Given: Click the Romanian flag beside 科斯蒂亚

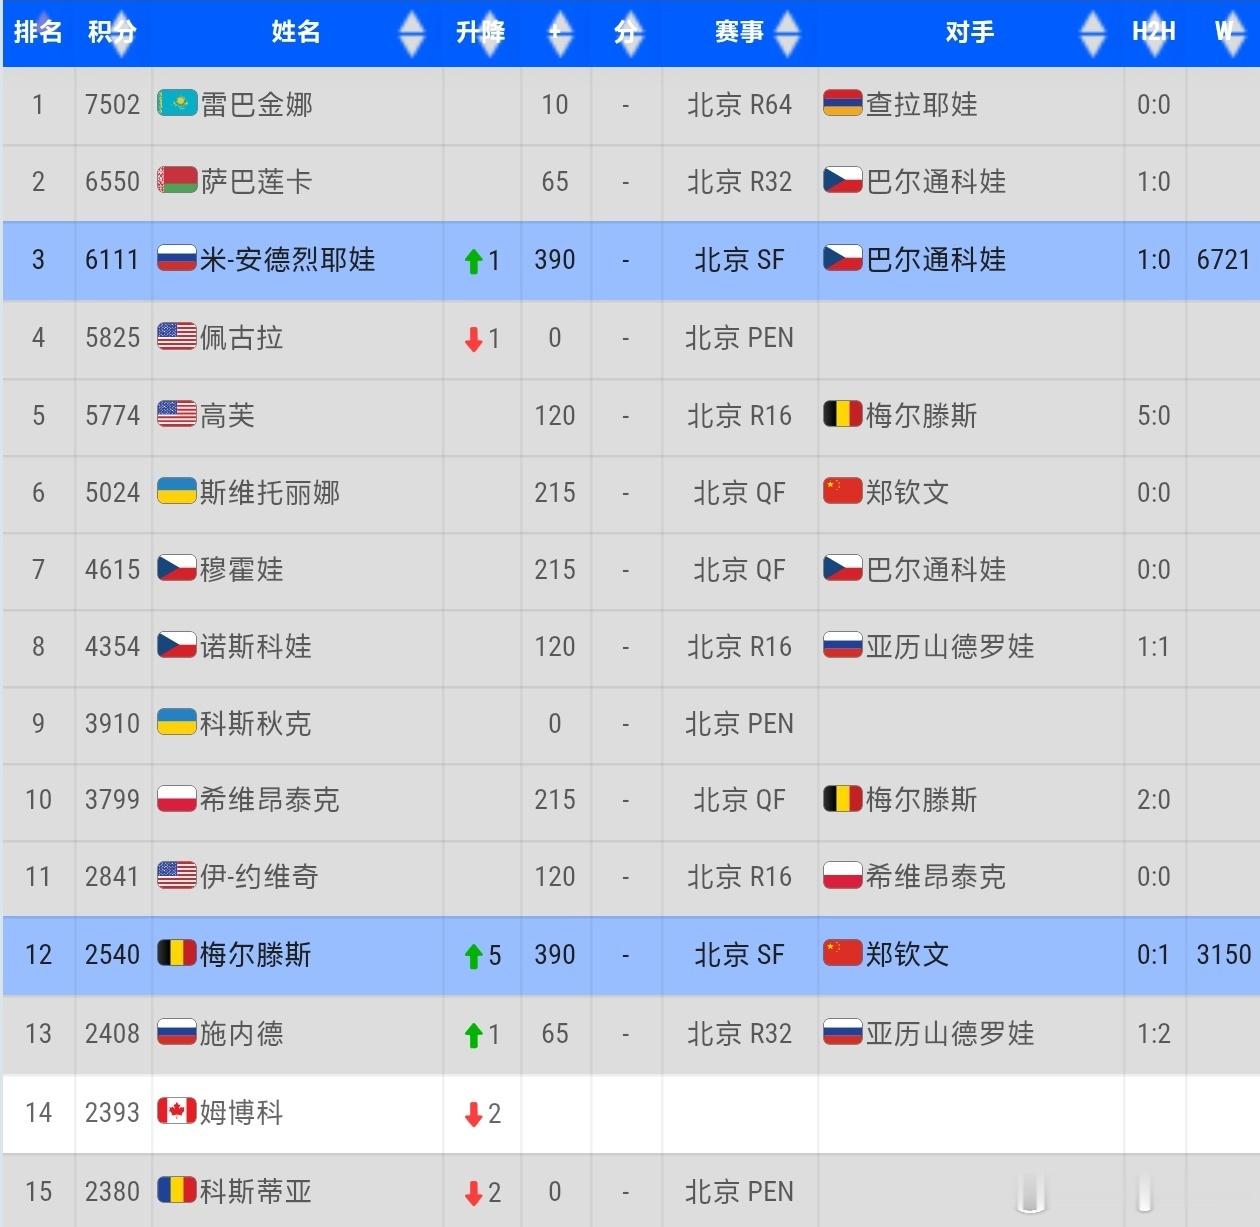Looking at the screenshot, I should 177,1190.
